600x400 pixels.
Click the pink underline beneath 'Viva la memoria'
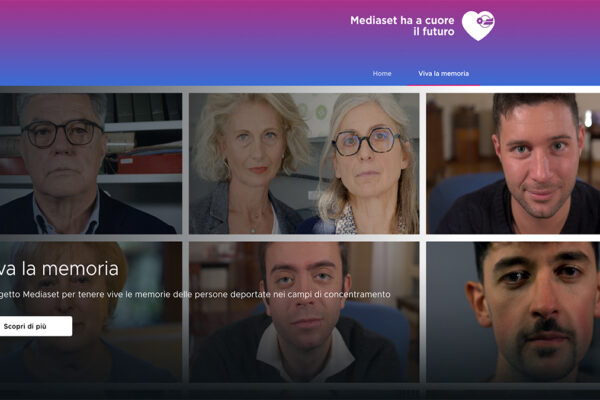443,85
